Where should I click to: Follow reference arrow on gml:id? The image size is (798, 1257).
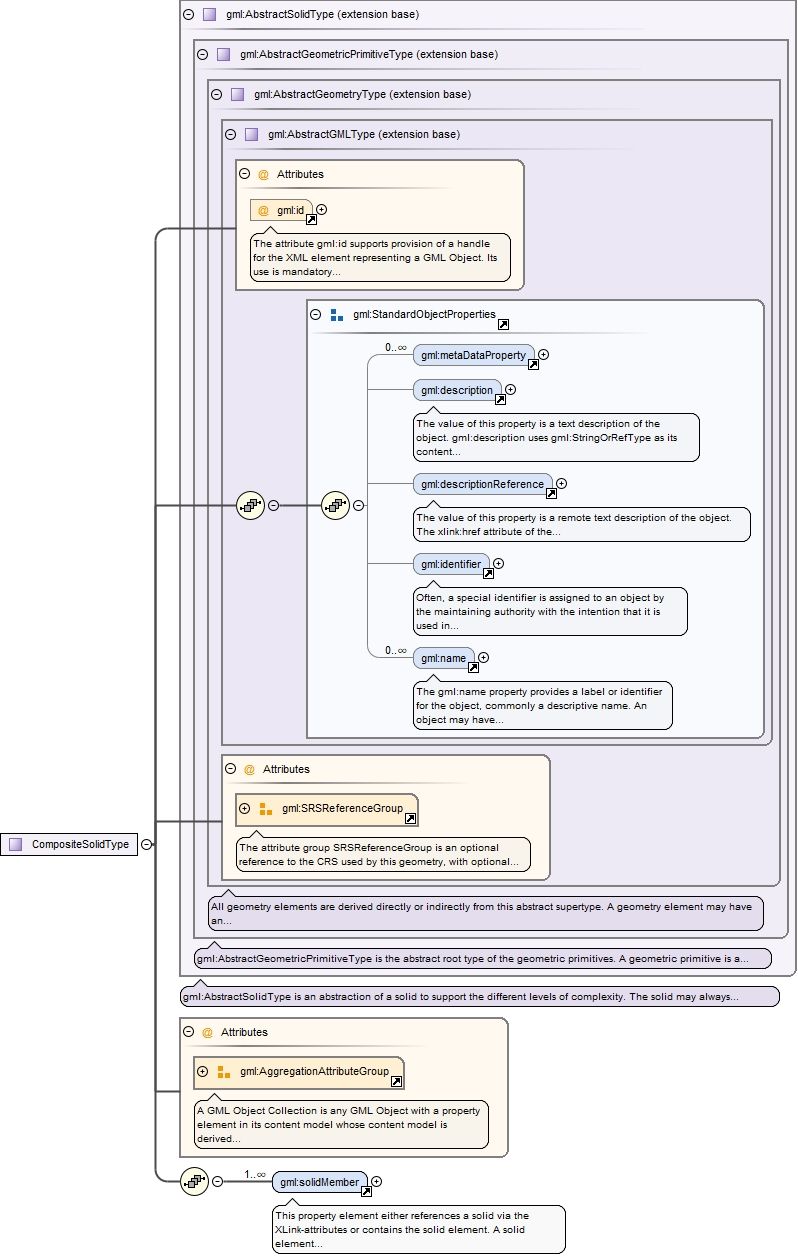pos(311,218)
